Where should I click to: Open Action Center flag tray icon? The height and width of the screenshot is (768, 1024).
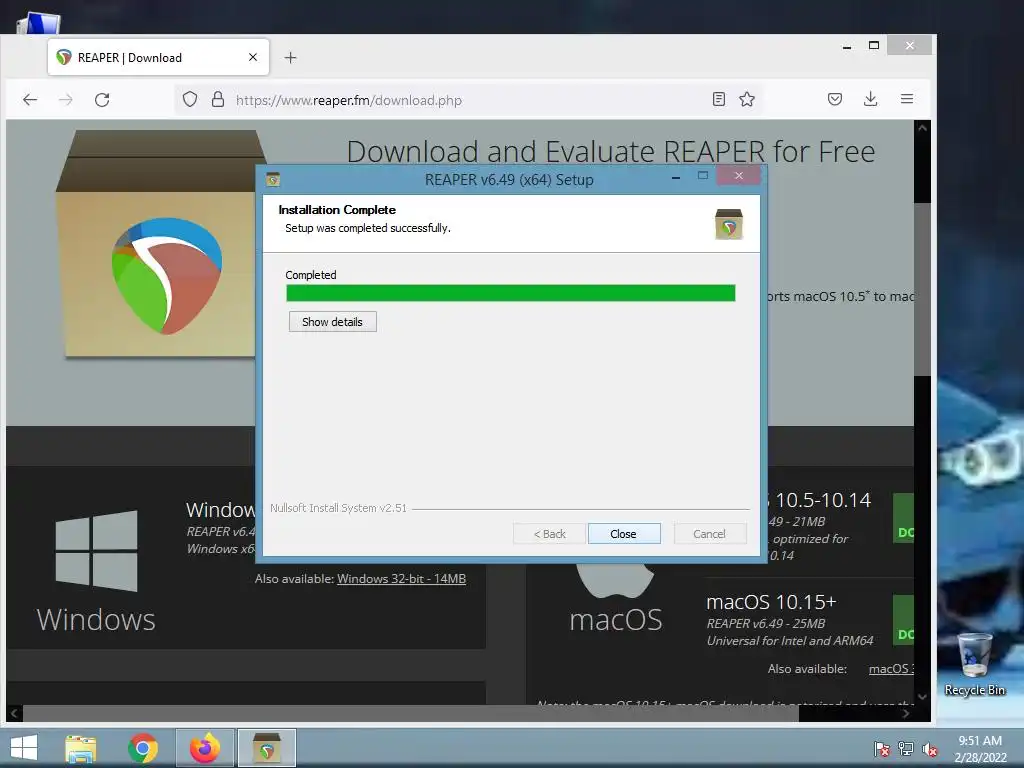(882, 749)
